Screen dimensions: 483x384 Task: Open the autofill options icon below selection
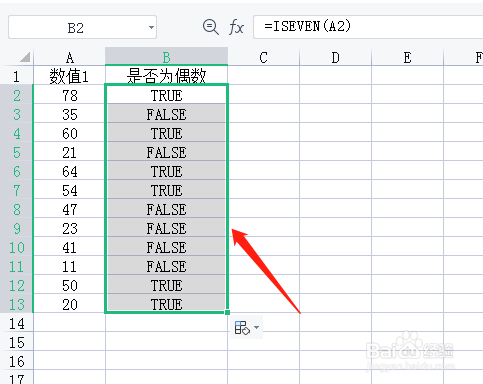[x=242, y=328]
